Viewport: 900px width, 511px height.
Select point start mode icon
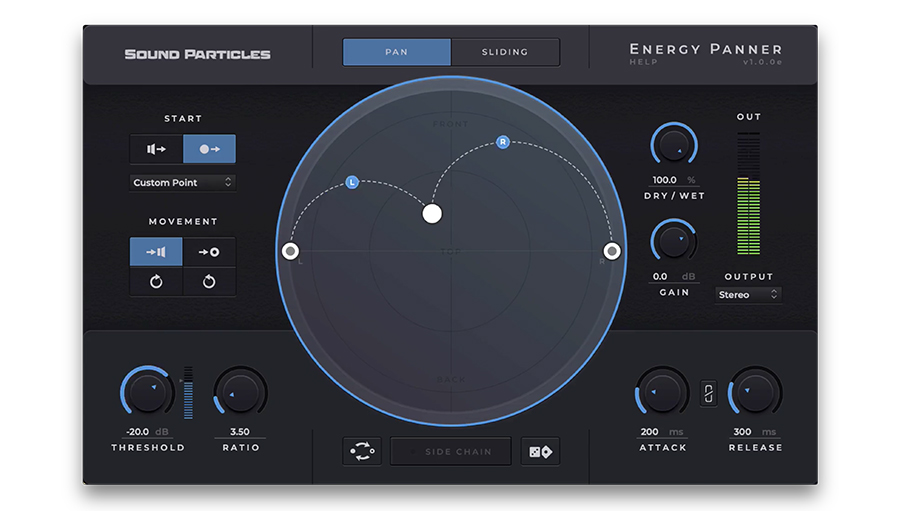point(210,149)
